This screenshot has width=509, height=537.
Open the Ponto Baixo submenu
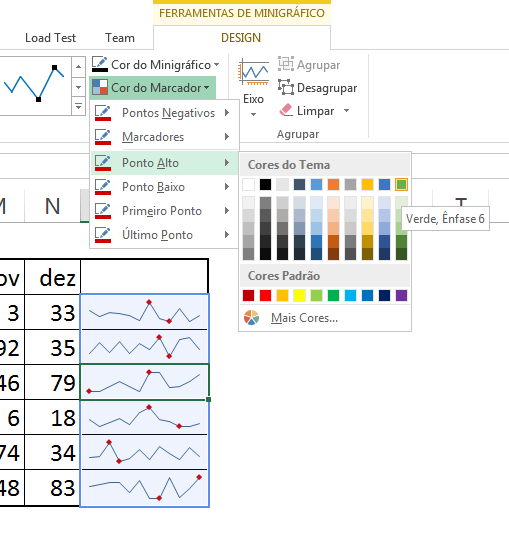tap(164, 187)
